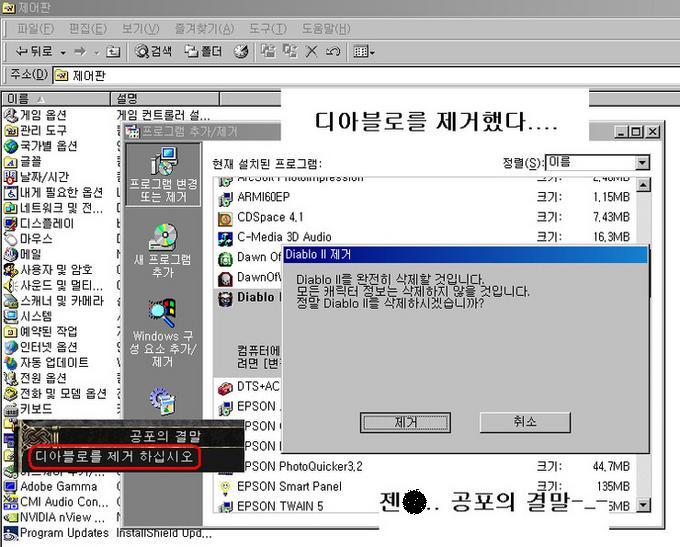Click the 제어판 address bar field
The width and height of the screenshot is (680, 547).
(366, 75)
